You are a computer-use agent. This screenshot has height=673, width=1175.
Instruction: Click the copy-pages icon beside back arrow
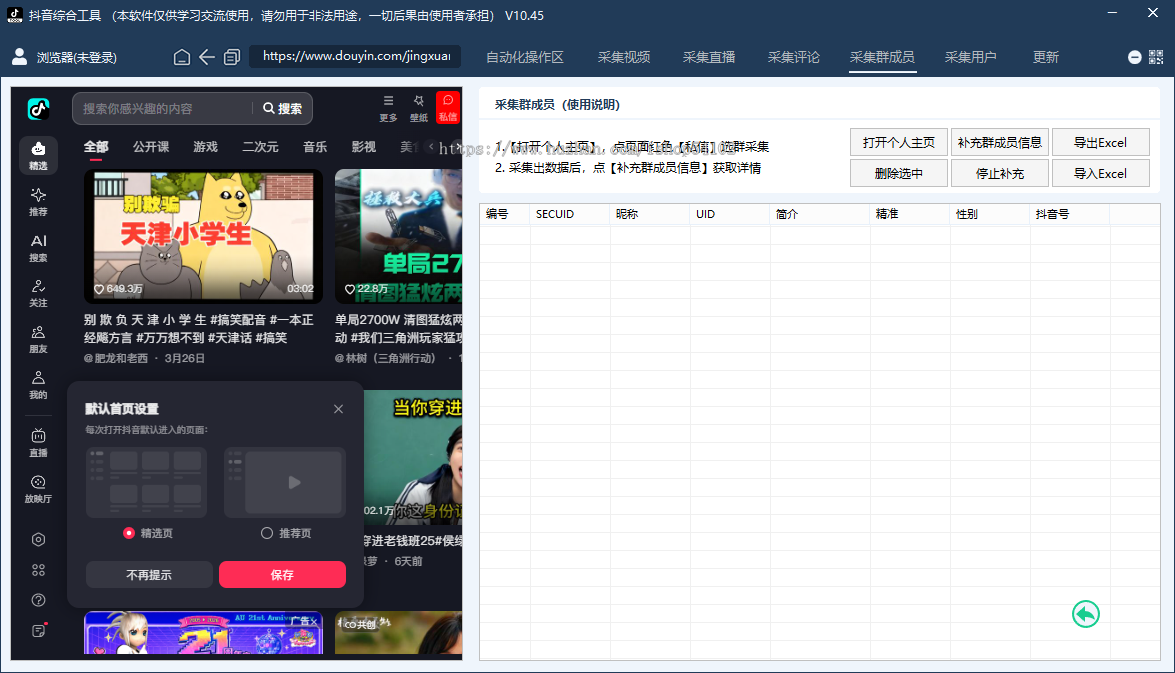tap(232, 57)
